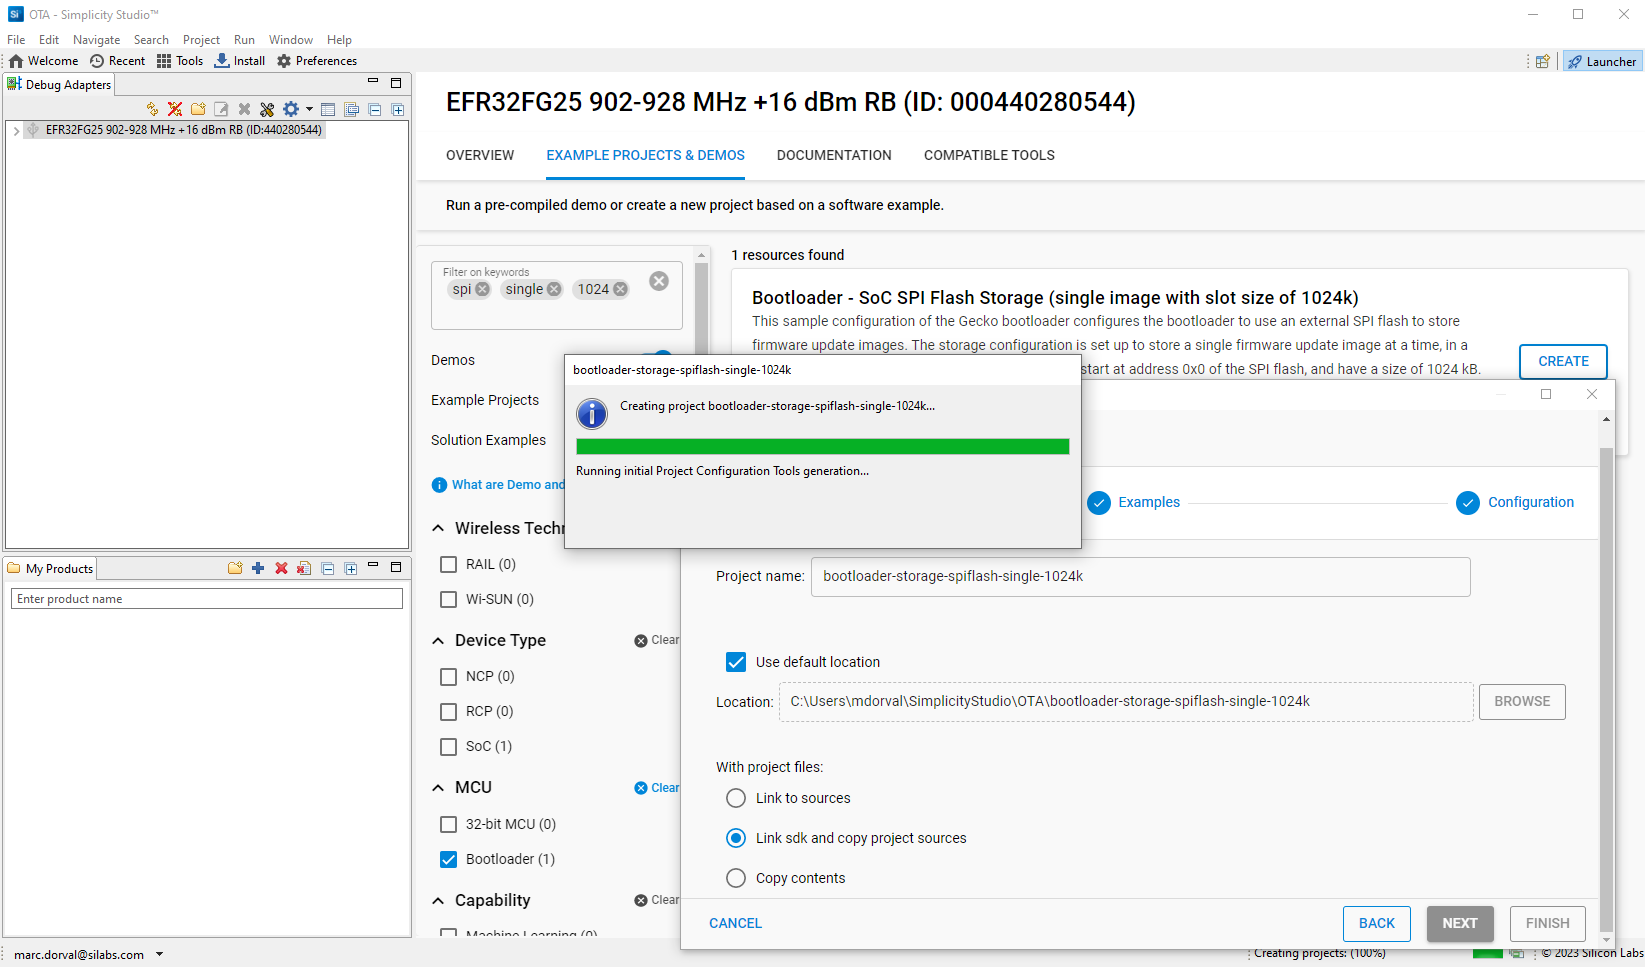The width and height of the screenshot is (1645, 967).
Task: Expand all in My Products toolbar
Action: pyautogui.click(x=351, y=568)
